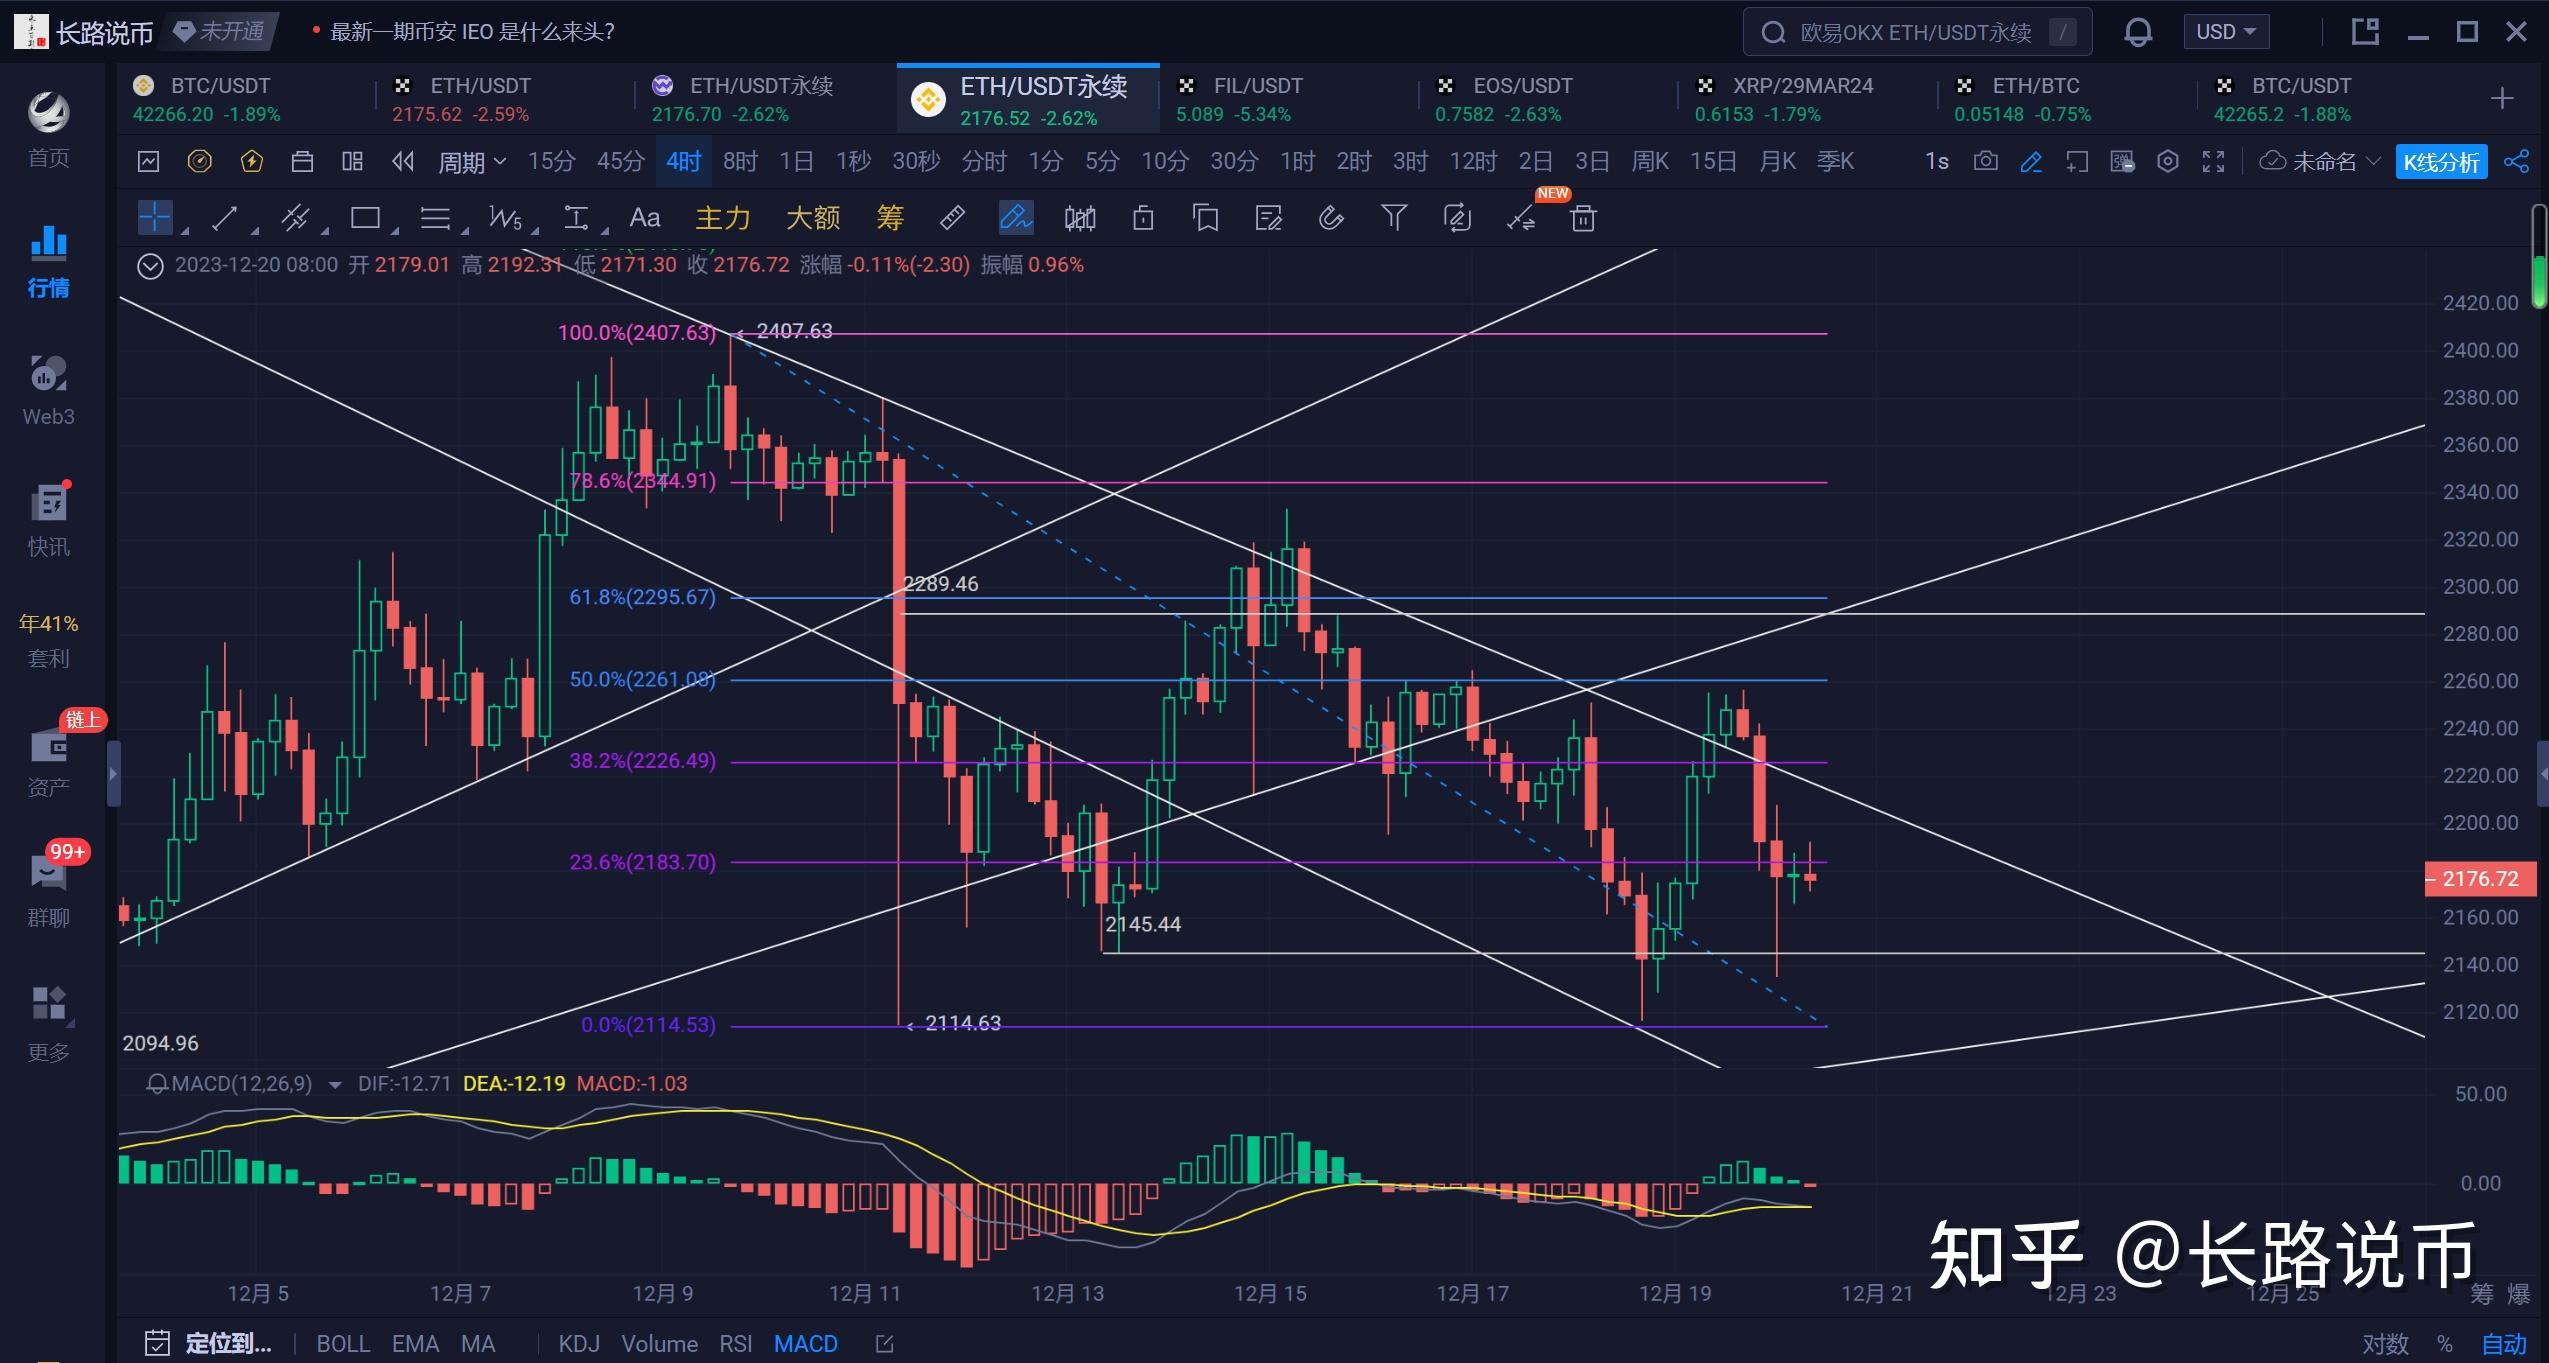This screenshot has width=2549, height=1363.
Task: Click the 定位到... locate date button
Action: (208, 1343)
